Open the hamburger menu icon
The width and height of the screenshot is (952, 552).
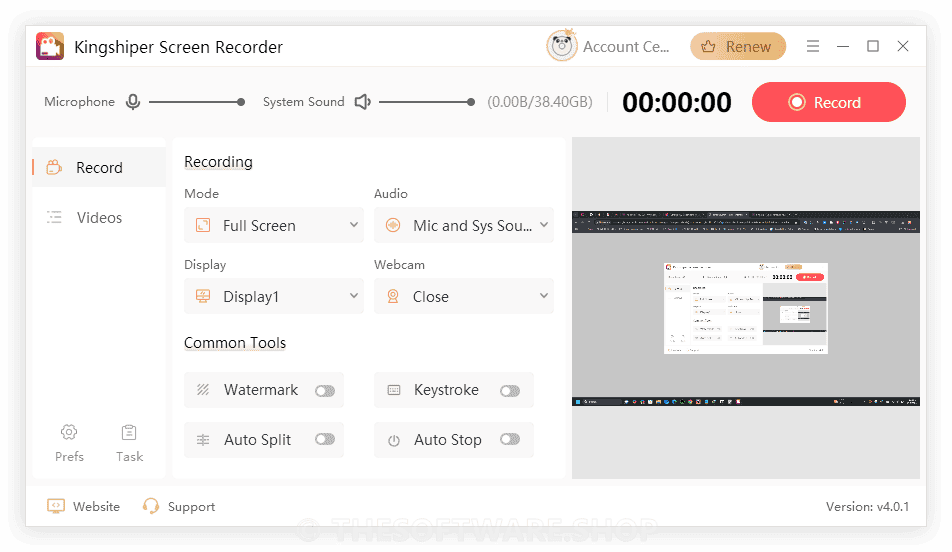(813, 46)
